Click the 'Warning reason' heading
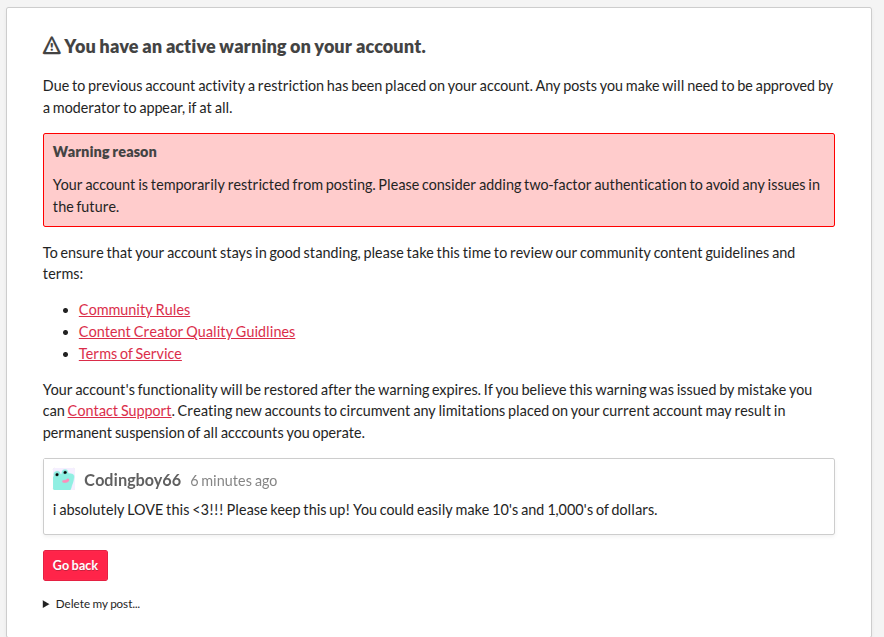The image size is (884, 637). 105,152
